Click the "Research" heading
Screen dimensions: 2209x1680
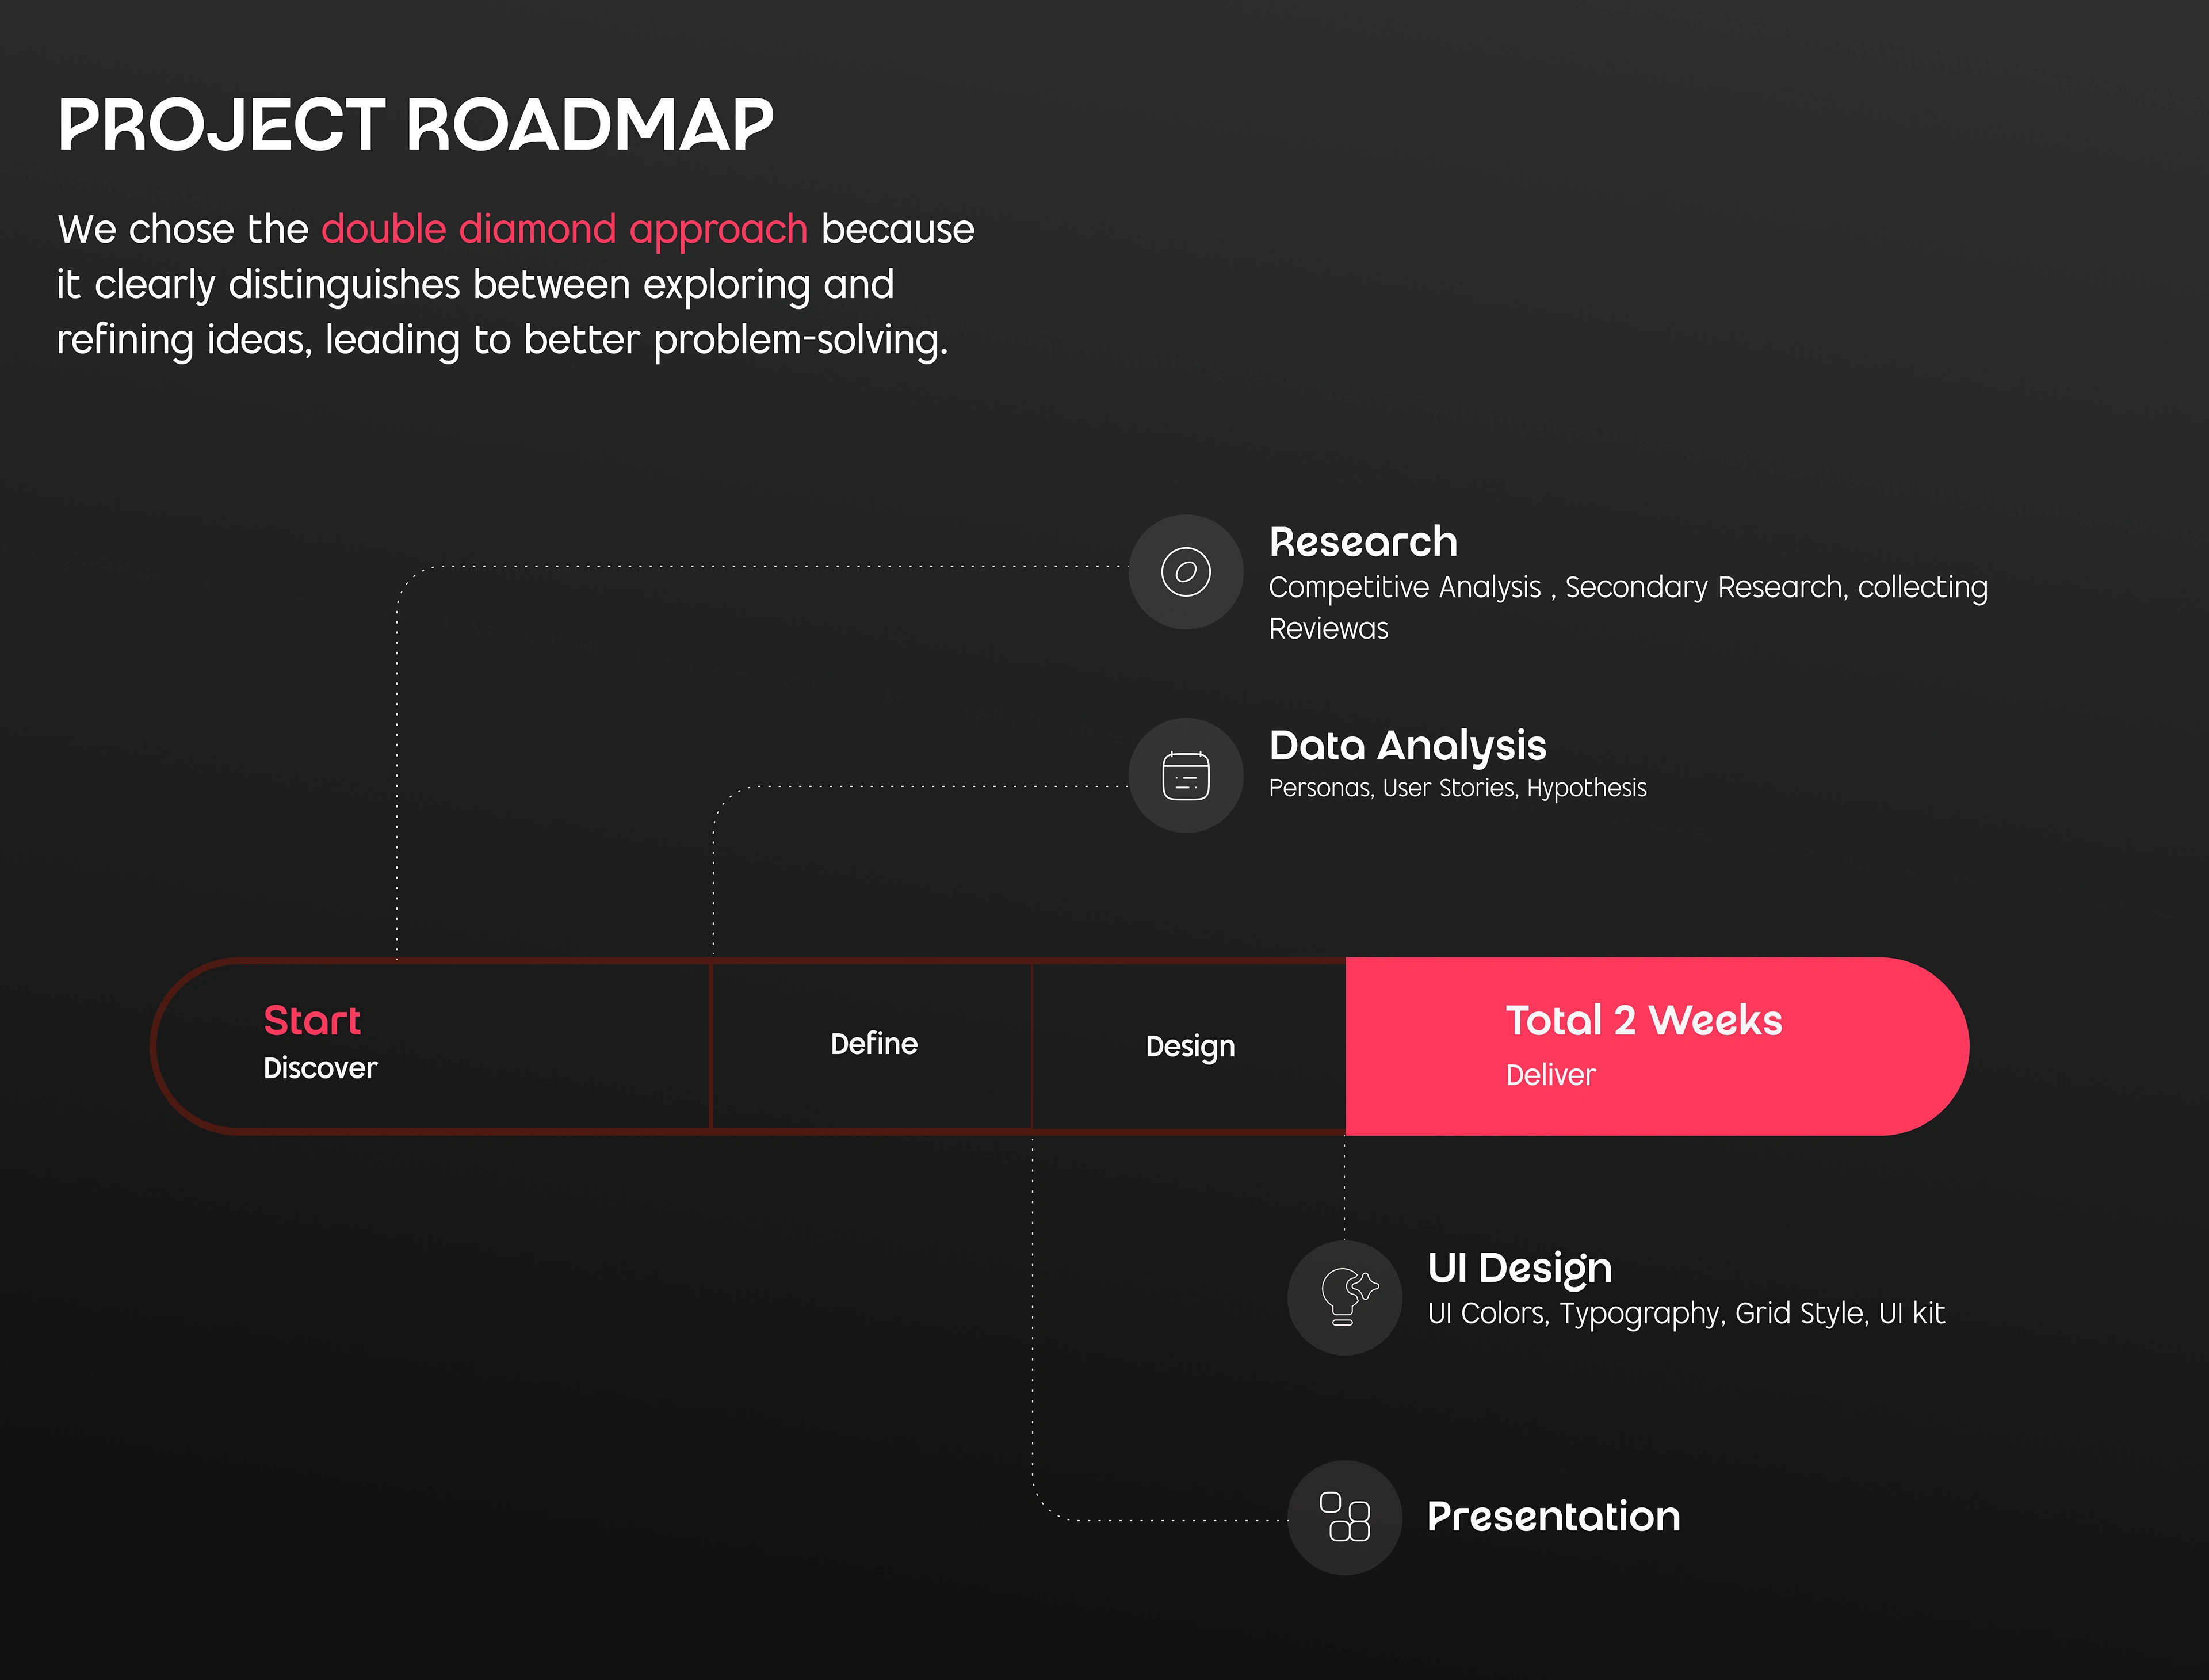[x=1363, y=542]
